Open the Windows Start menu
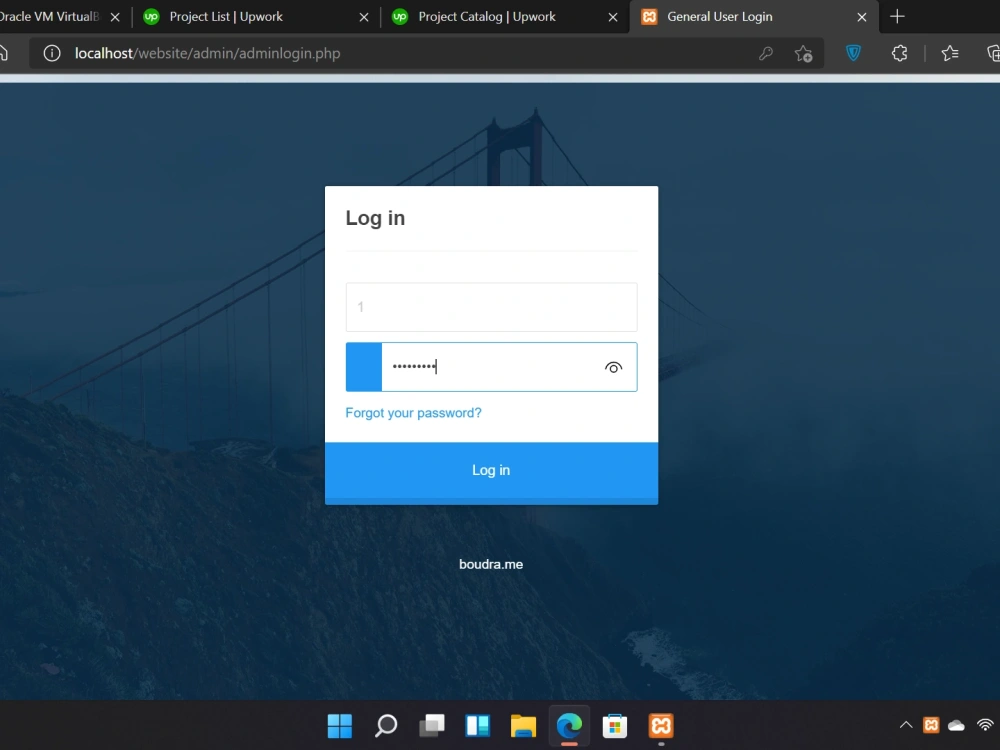The image size is (1000, 750). [x=339, y=726]
